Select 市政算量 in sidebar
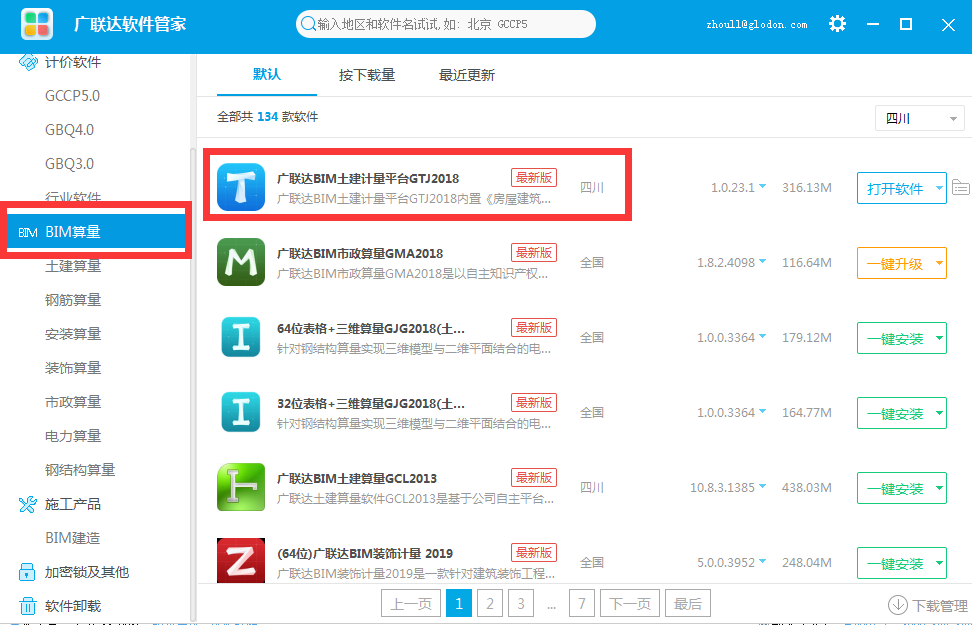The height and width of the screenshot is (625, 972). click(x=73, y=402)
